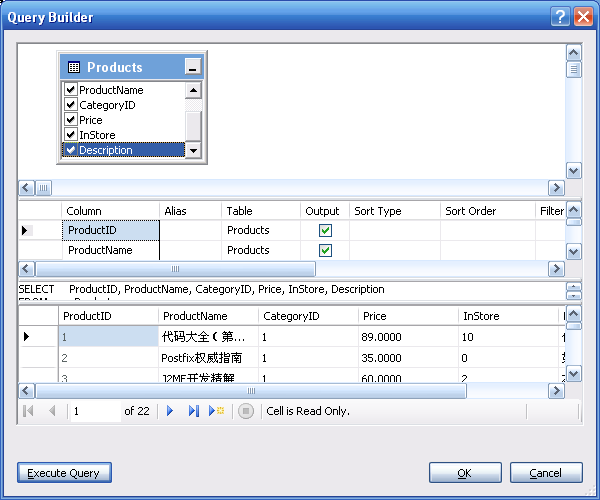Click the current record number field

[95, 411]
